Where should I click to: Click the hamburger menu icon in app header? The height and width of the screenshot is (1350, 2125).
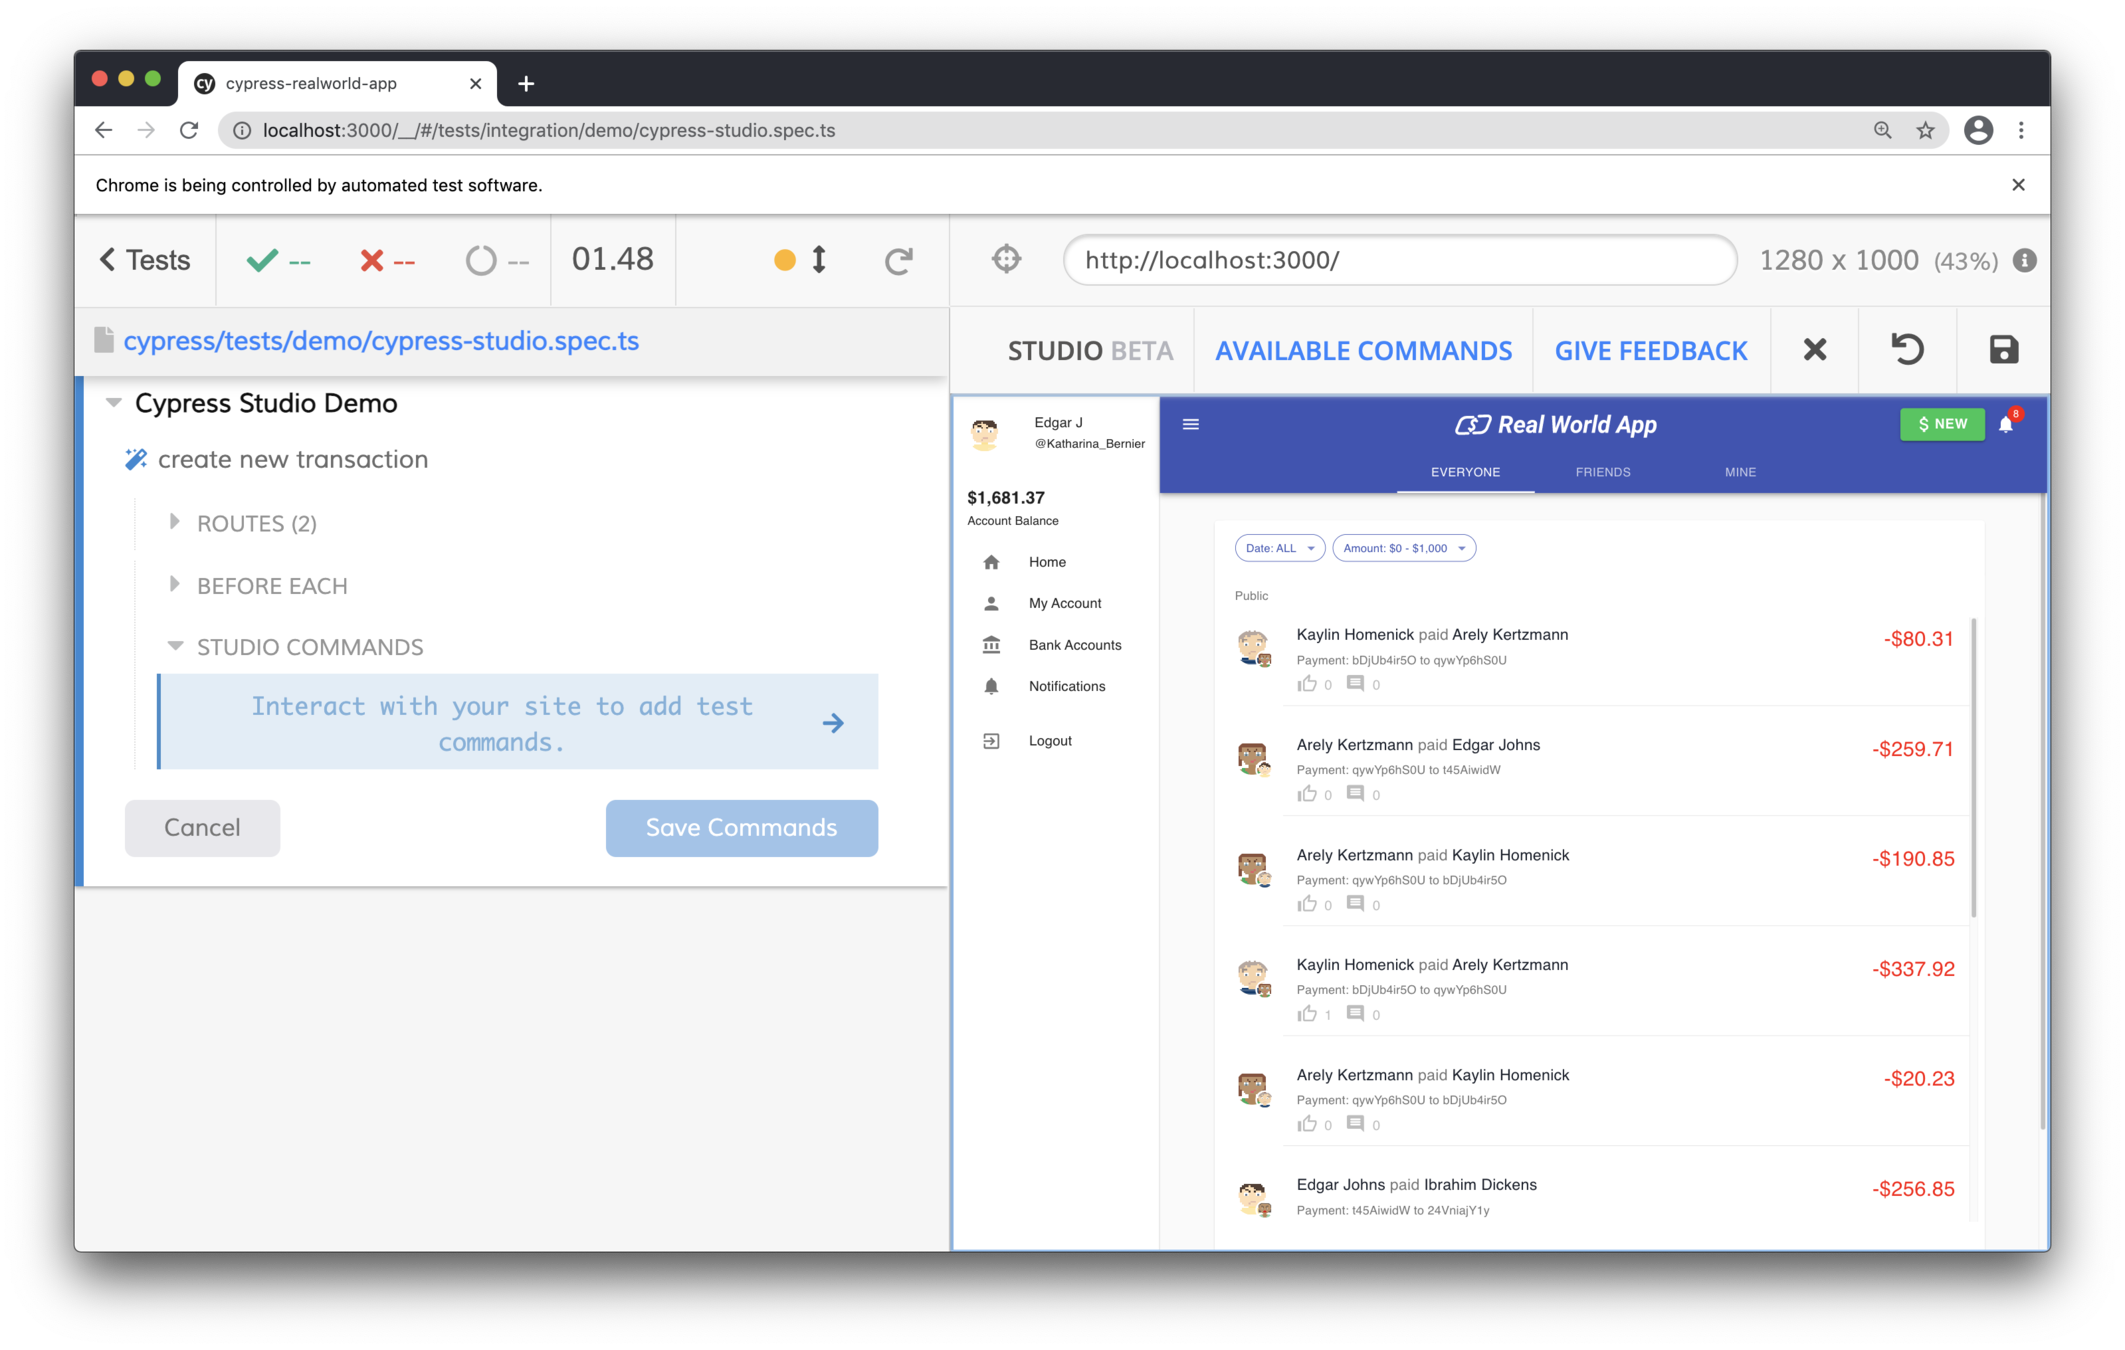[1190, 424]
